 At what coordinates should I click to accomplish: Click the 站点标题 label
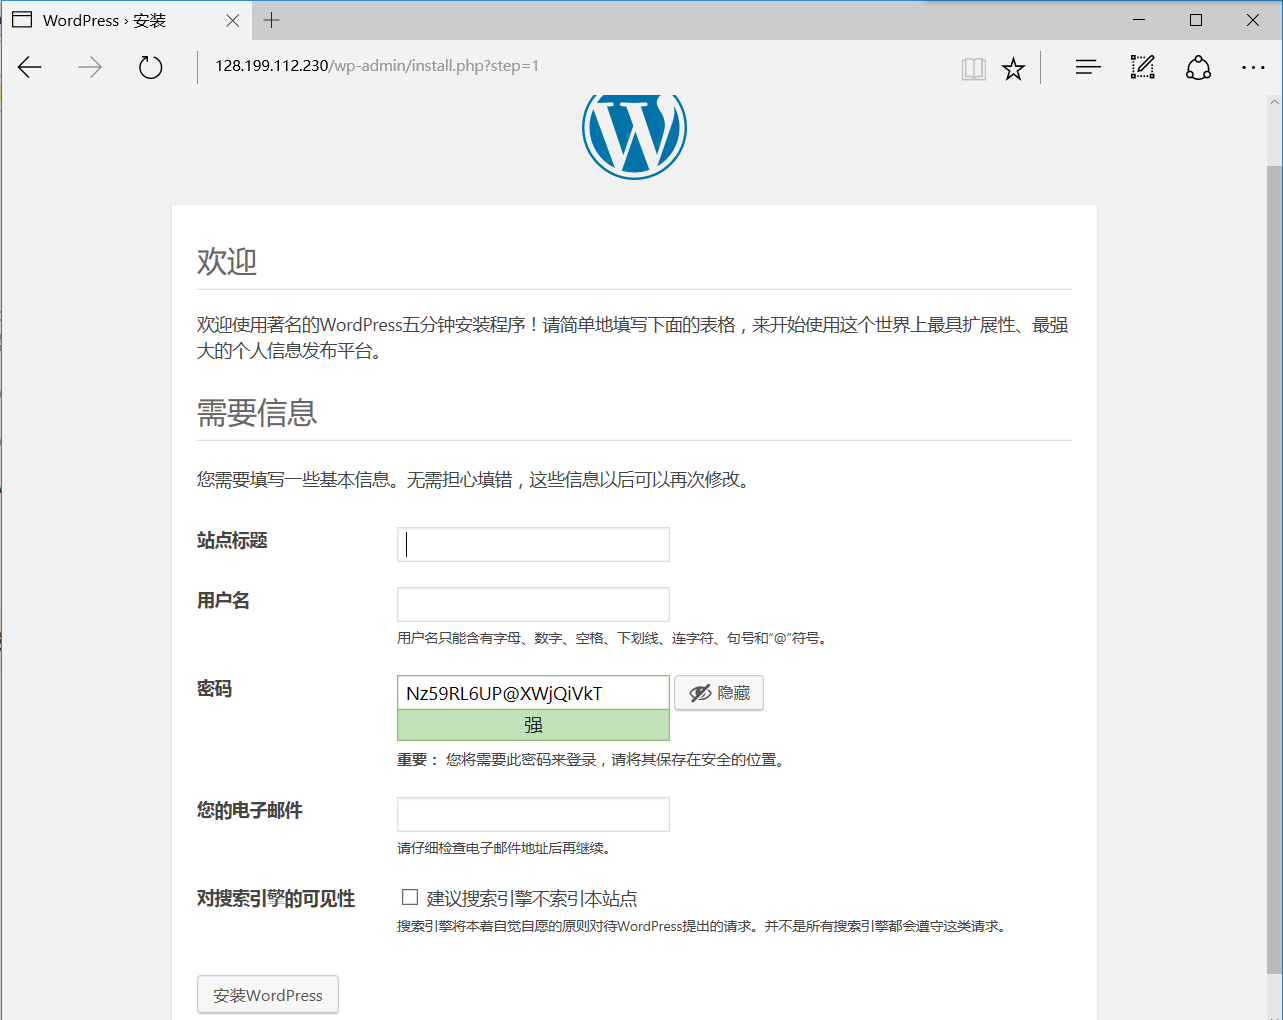tap(232, 541)
